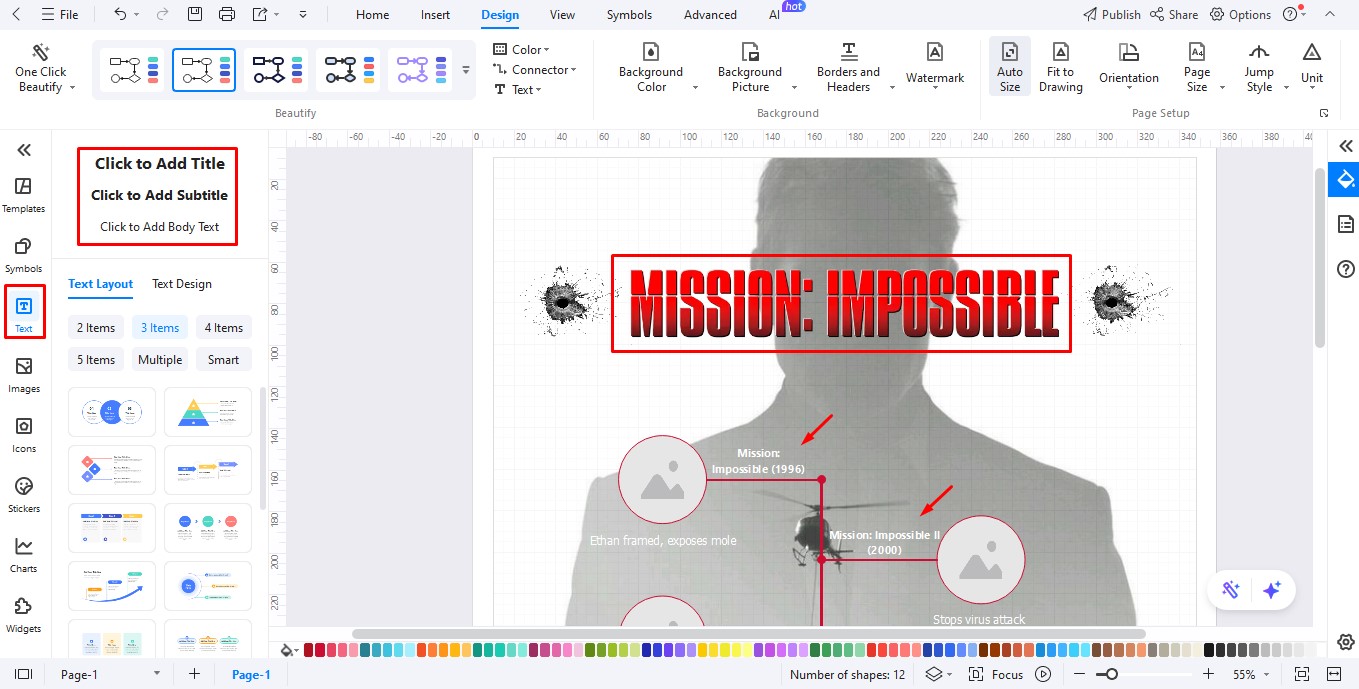Select the 4 Items layout filter
Image resolution: width=1359 pixels, height=689 pixels.
tap(224, 328)
